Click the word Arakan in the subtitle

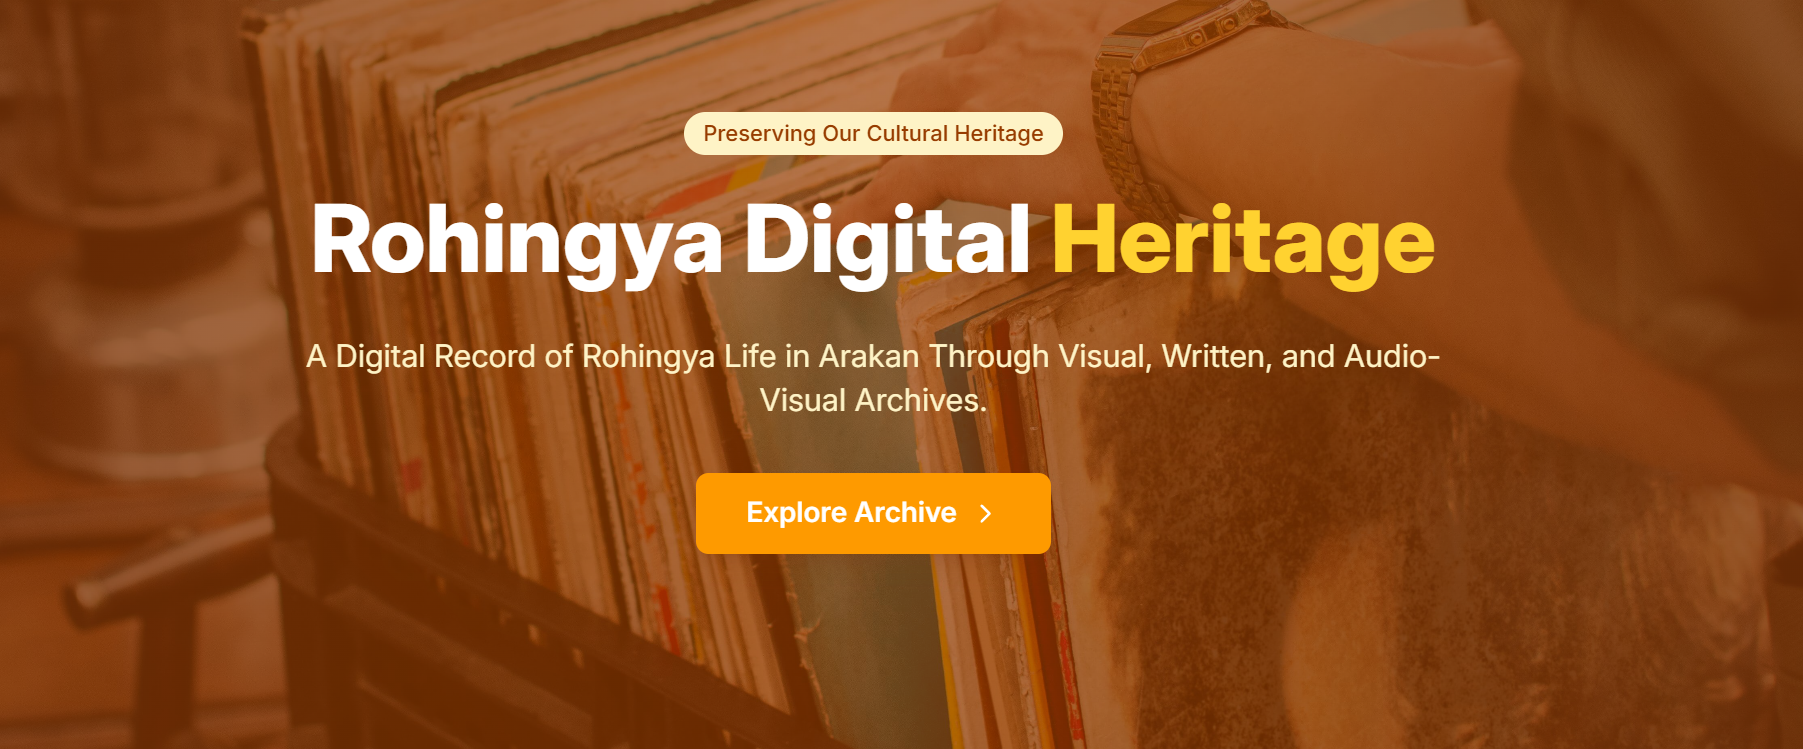coord(869,356)
